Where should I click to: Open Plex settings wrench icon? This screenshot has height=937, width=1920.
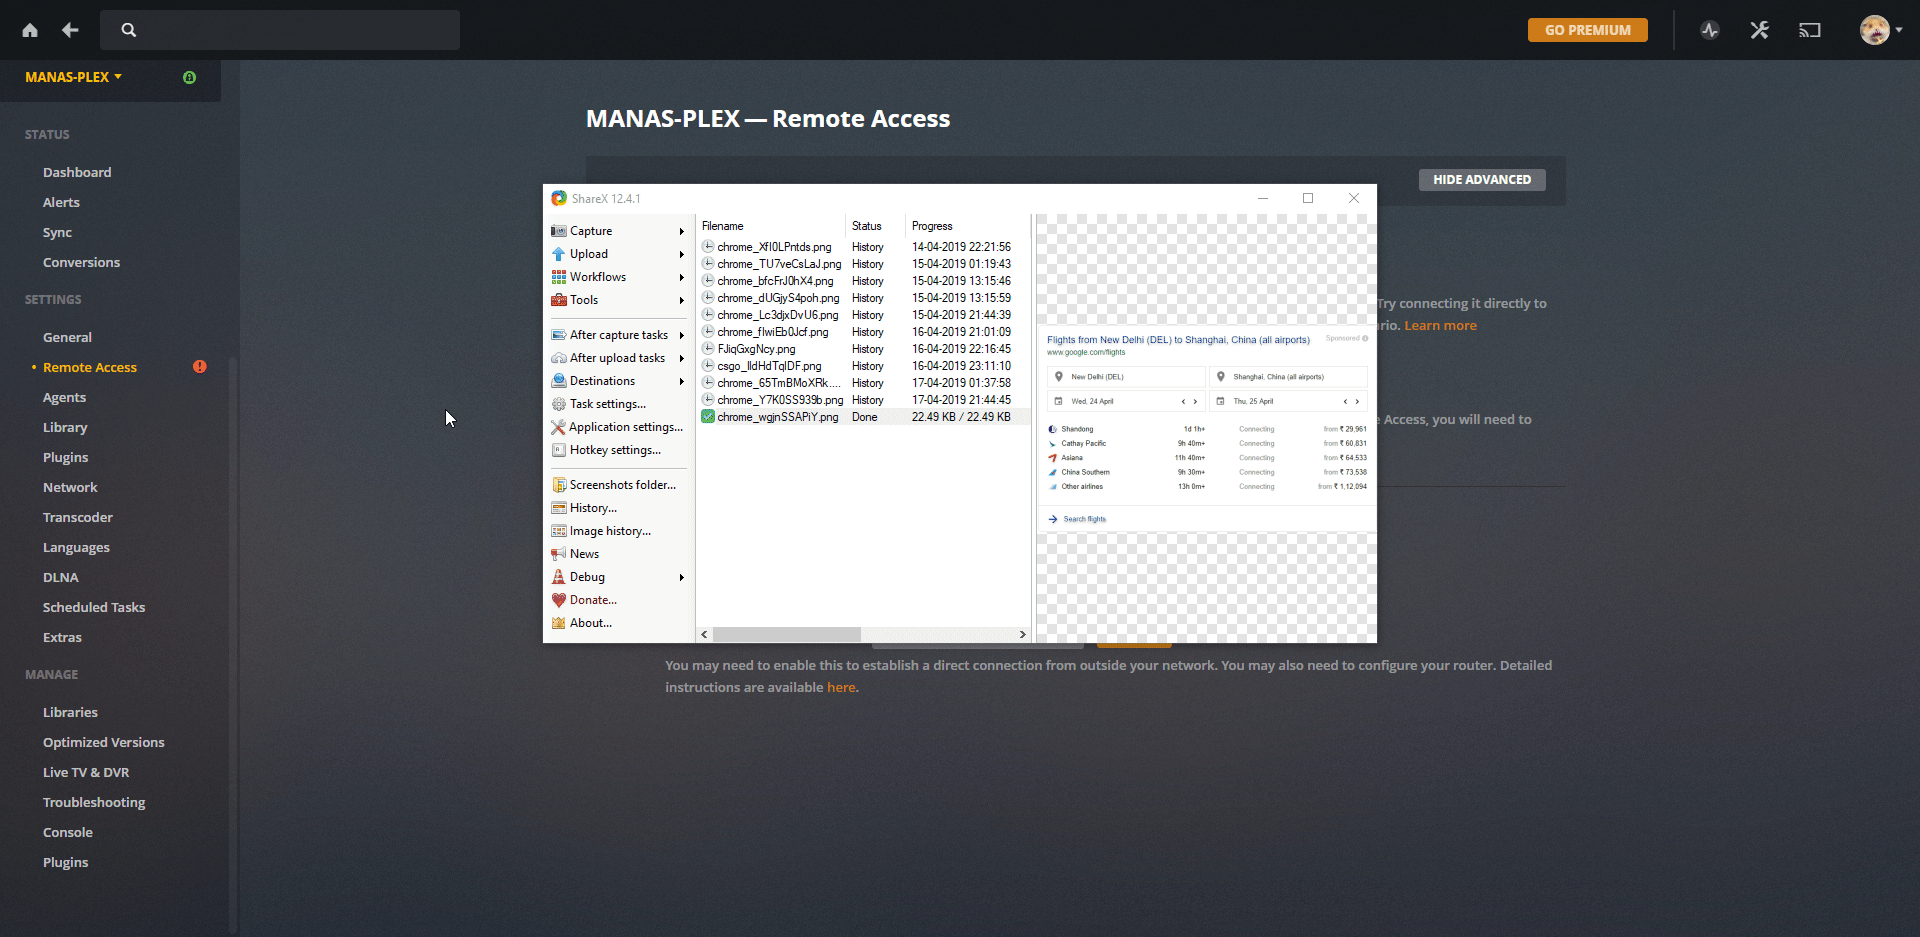click(x=1760, y=30)
